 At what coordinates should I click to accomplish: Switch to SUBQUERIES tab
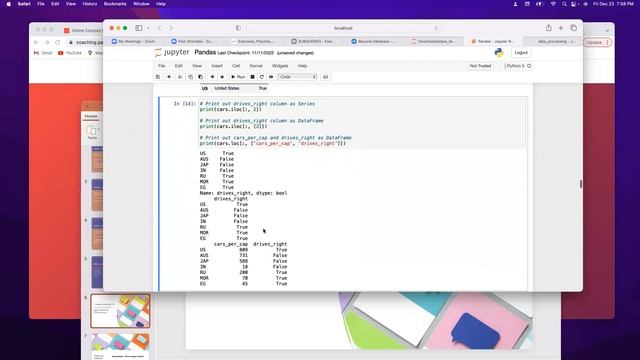click(314, 41)
